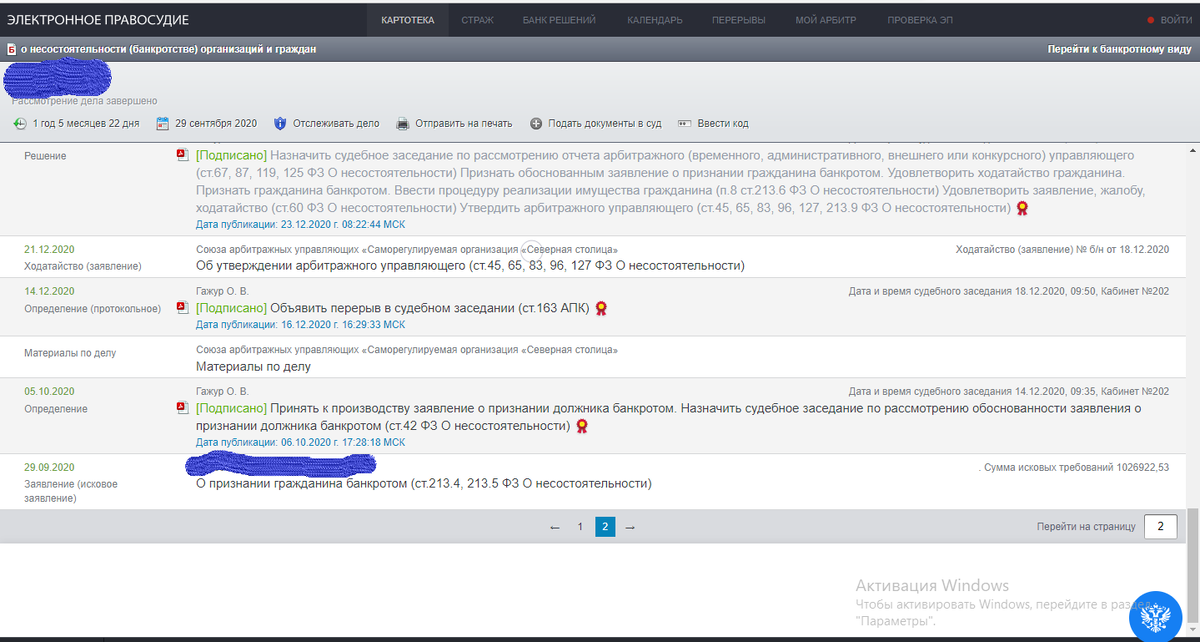Image resolution: width=1200 pixels, height=642 pixels.
Task: Open the БАНК РЕШЕНИЙ menu item
Action: 559,19
